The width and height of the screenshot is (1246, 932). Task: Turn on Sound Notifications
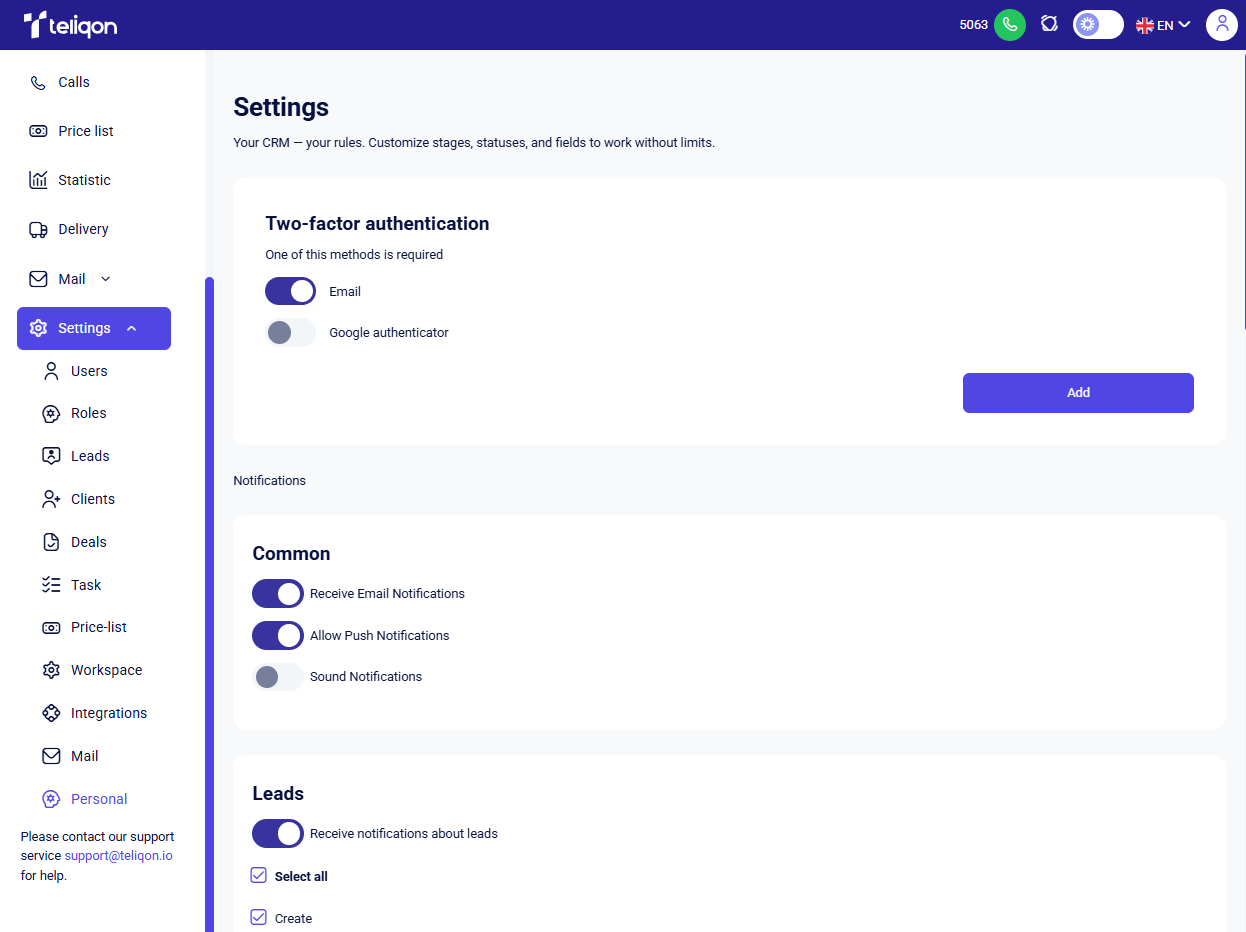pos(278,677)
